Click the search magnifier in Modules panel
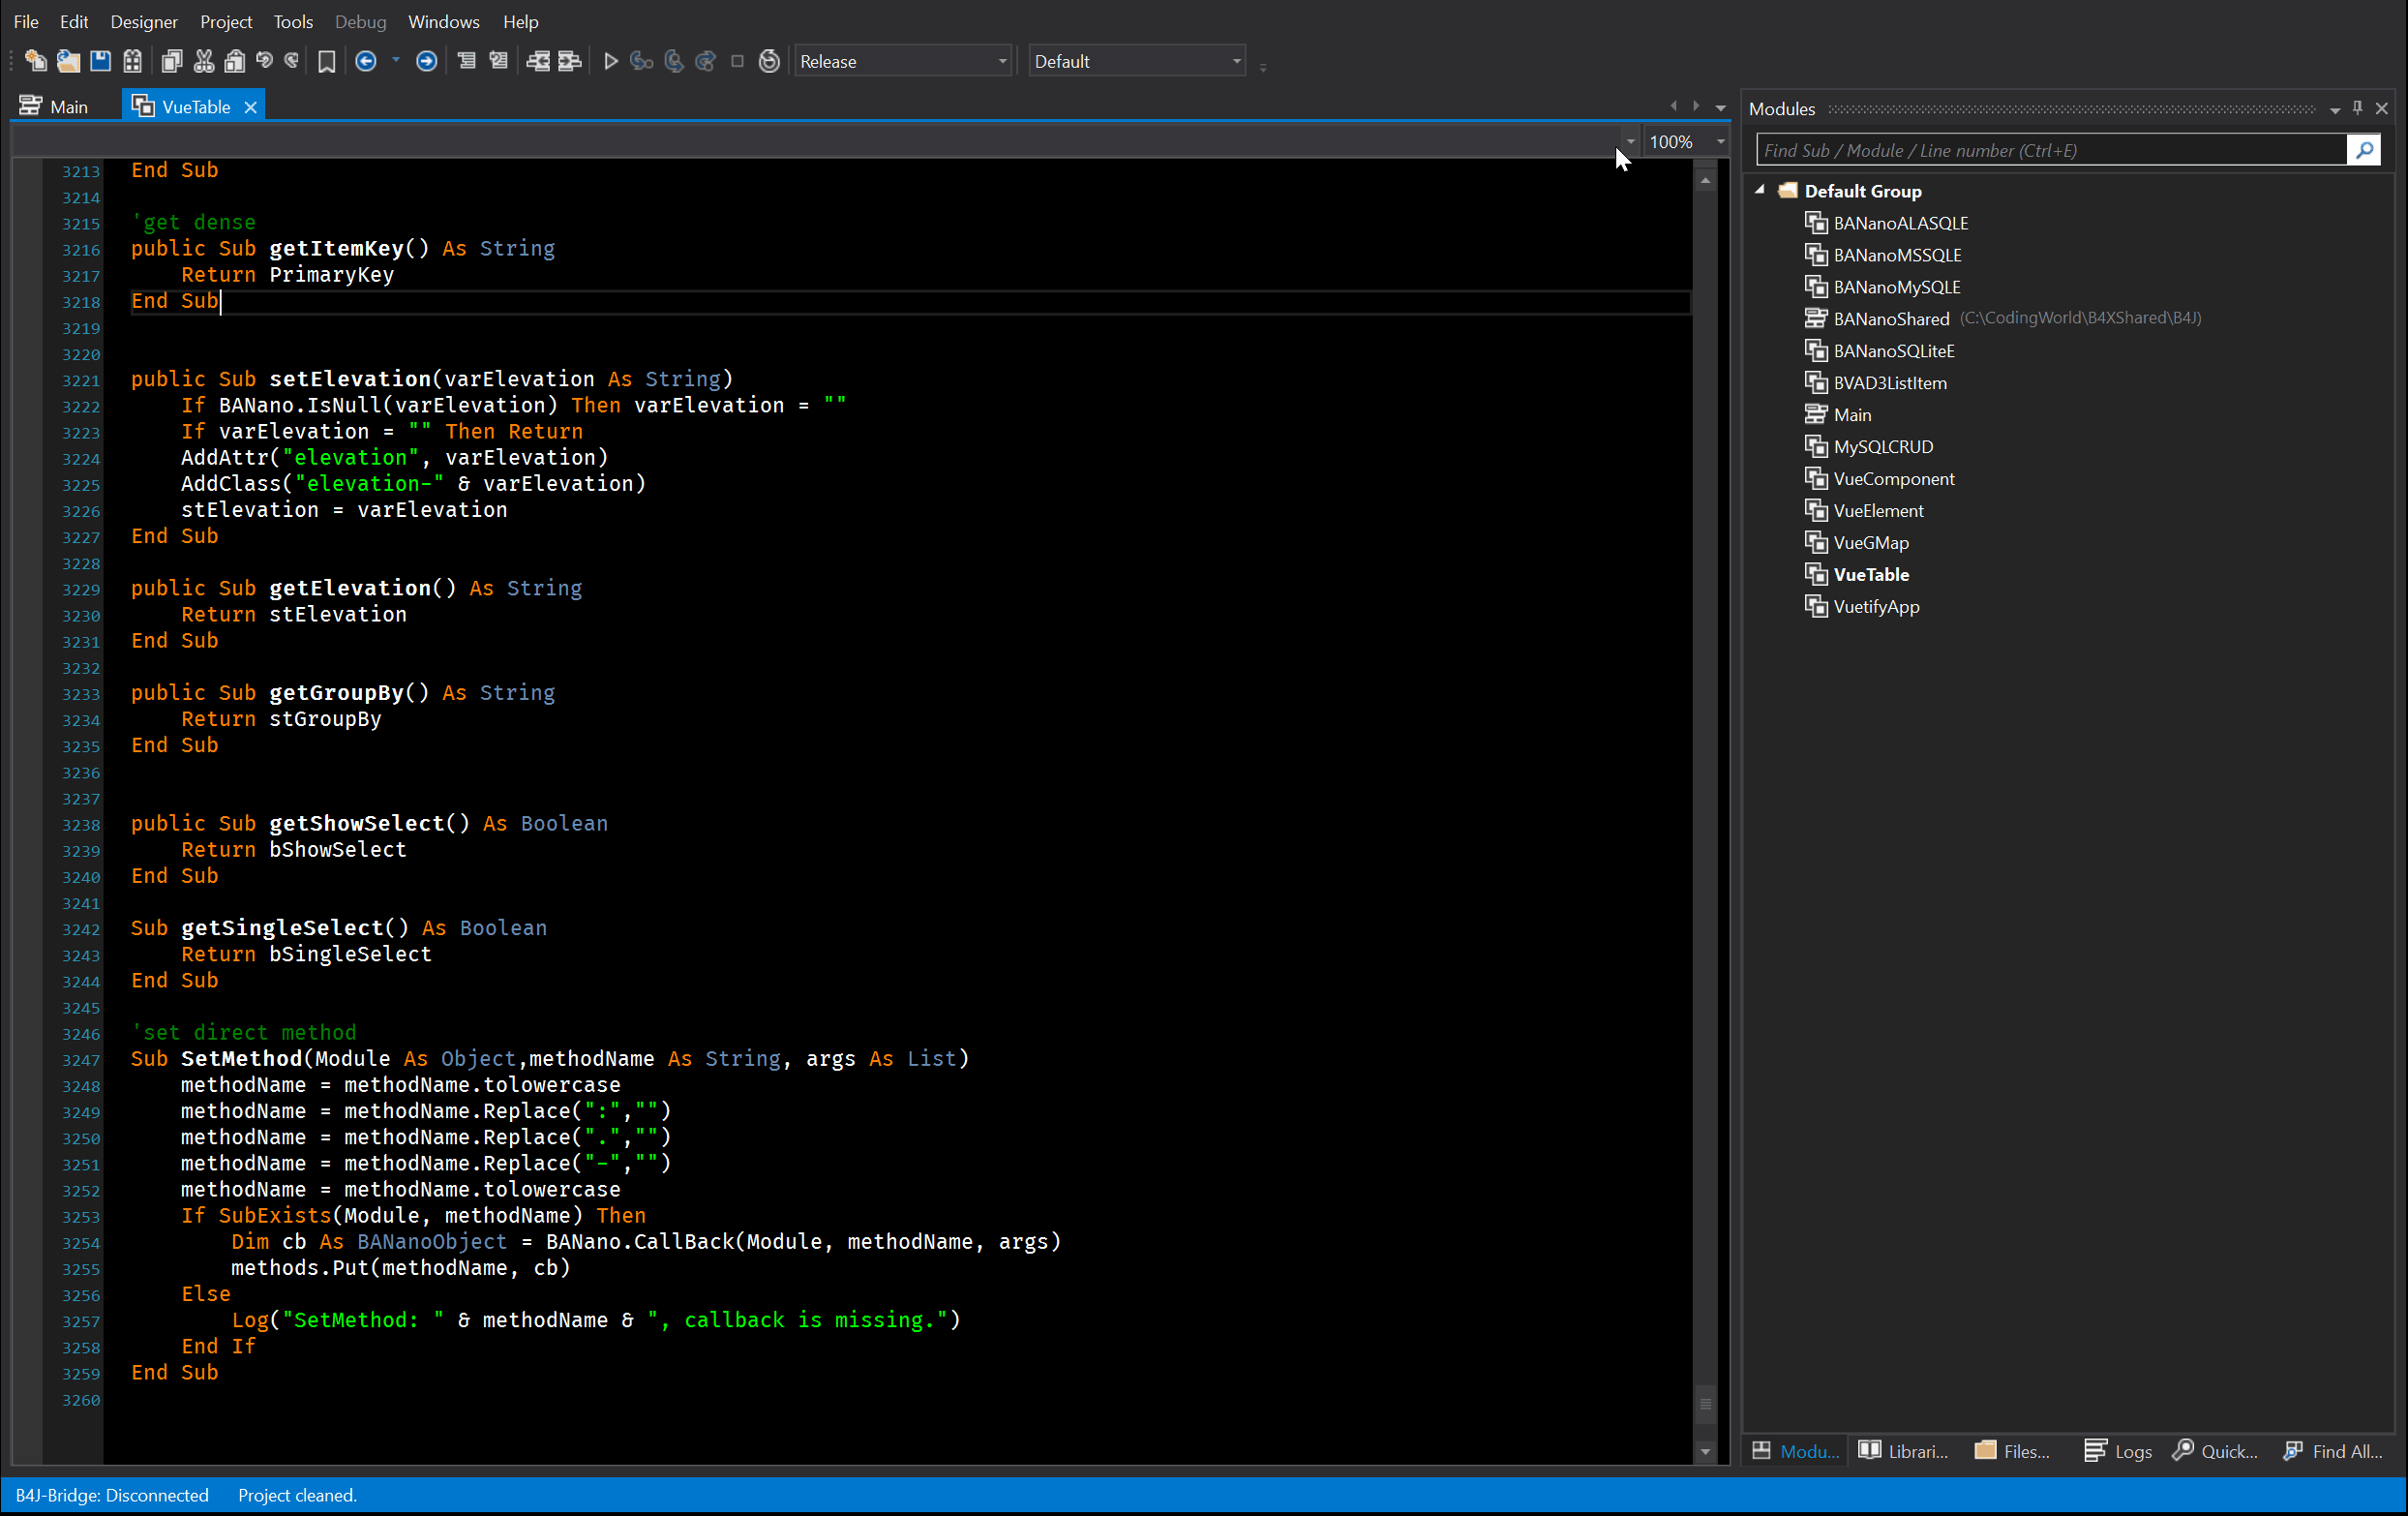Image resolution: width=2408 pixels, height=1516 pixels. coord(2364,150)
